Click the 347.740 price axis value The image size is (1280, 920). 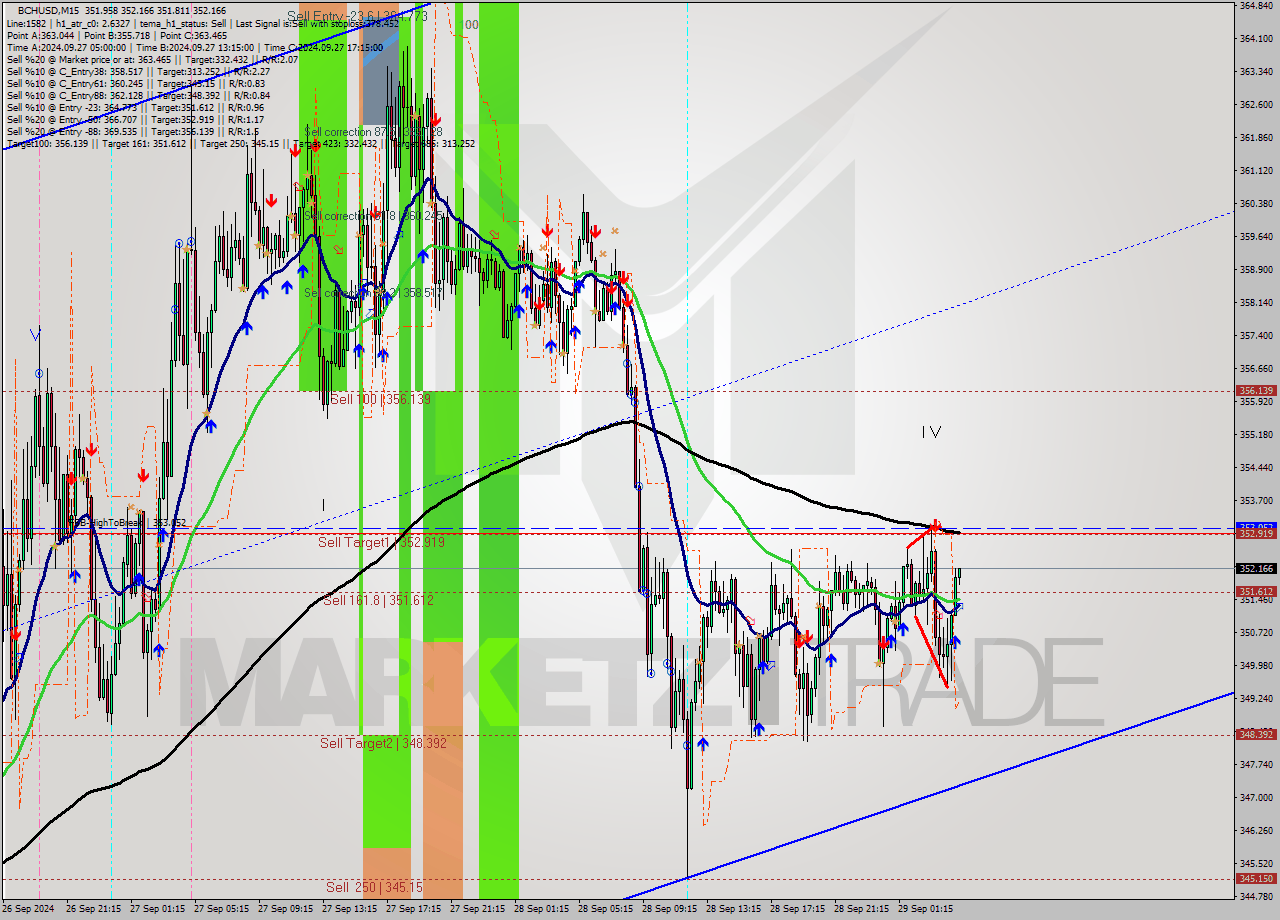(1256, 764)
